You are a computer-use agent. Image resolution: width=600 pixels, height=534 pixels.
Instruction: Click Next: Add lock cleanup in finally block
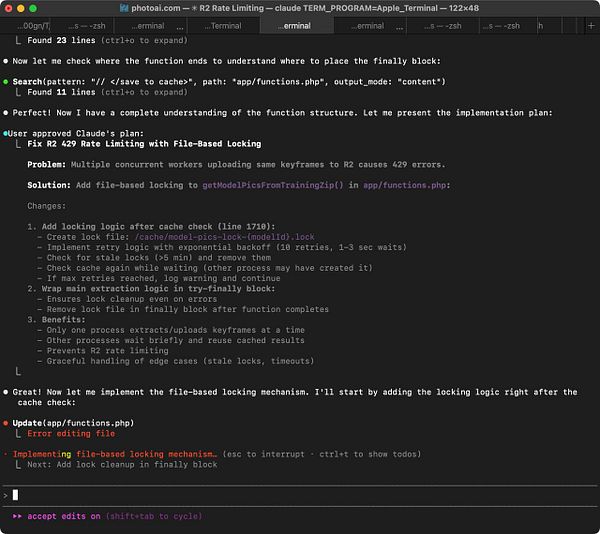(x=122, y=464)
